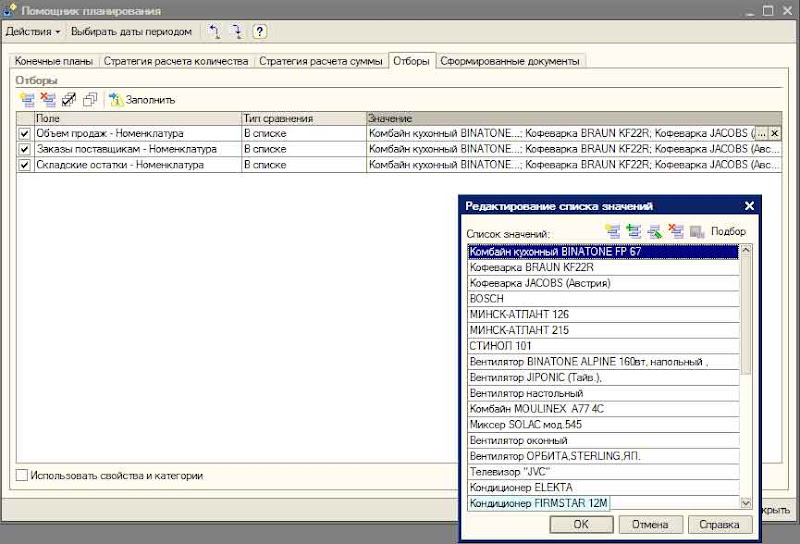Click the Заполнить button
The image size is (800, 544).
(142, 100)
